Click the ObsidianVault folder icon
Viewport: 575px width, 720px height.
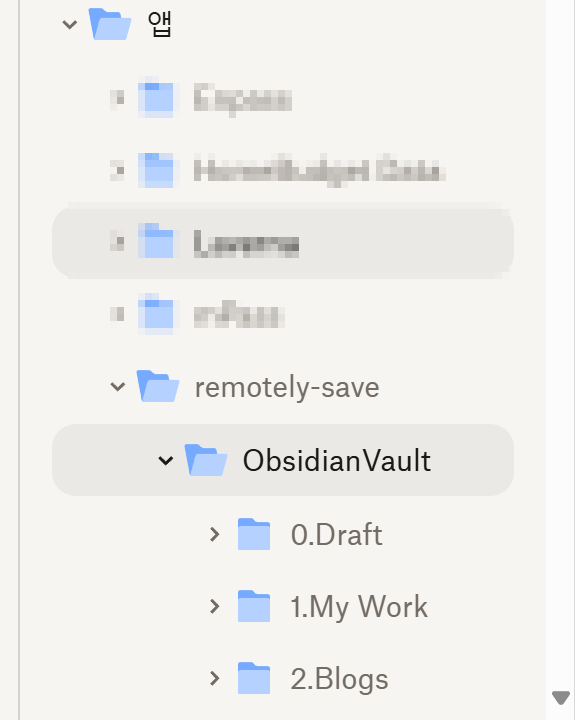click(x=206, y=460)
